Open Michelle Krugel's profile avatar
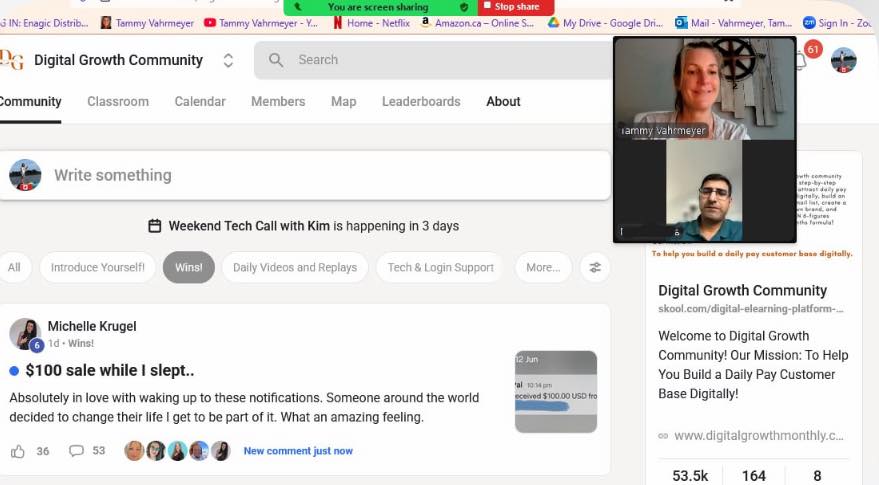This screenshot has width=879, height=485. point(25,334)
